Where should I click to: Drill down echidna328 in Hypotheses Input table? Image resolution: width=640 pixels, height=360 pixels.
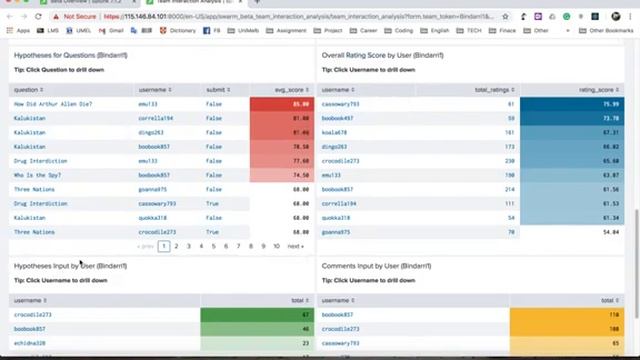29,343
